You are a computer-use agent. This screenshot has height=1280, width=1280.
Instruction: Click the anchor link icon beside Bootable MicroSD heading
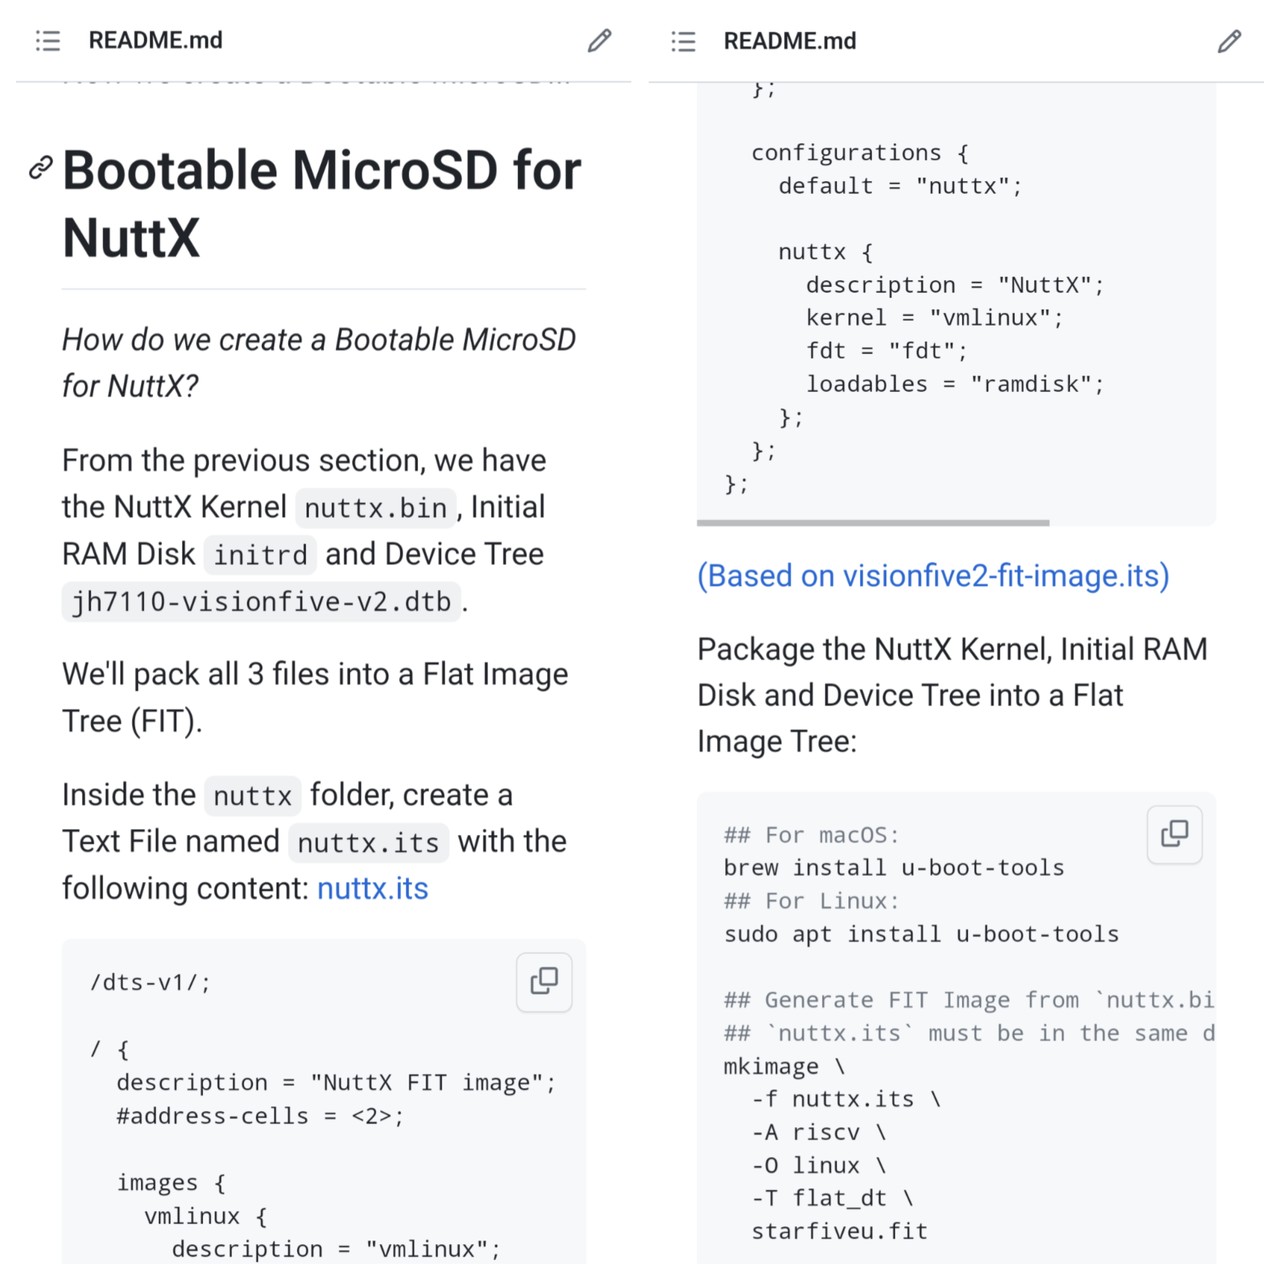click(x=40, y=168)
